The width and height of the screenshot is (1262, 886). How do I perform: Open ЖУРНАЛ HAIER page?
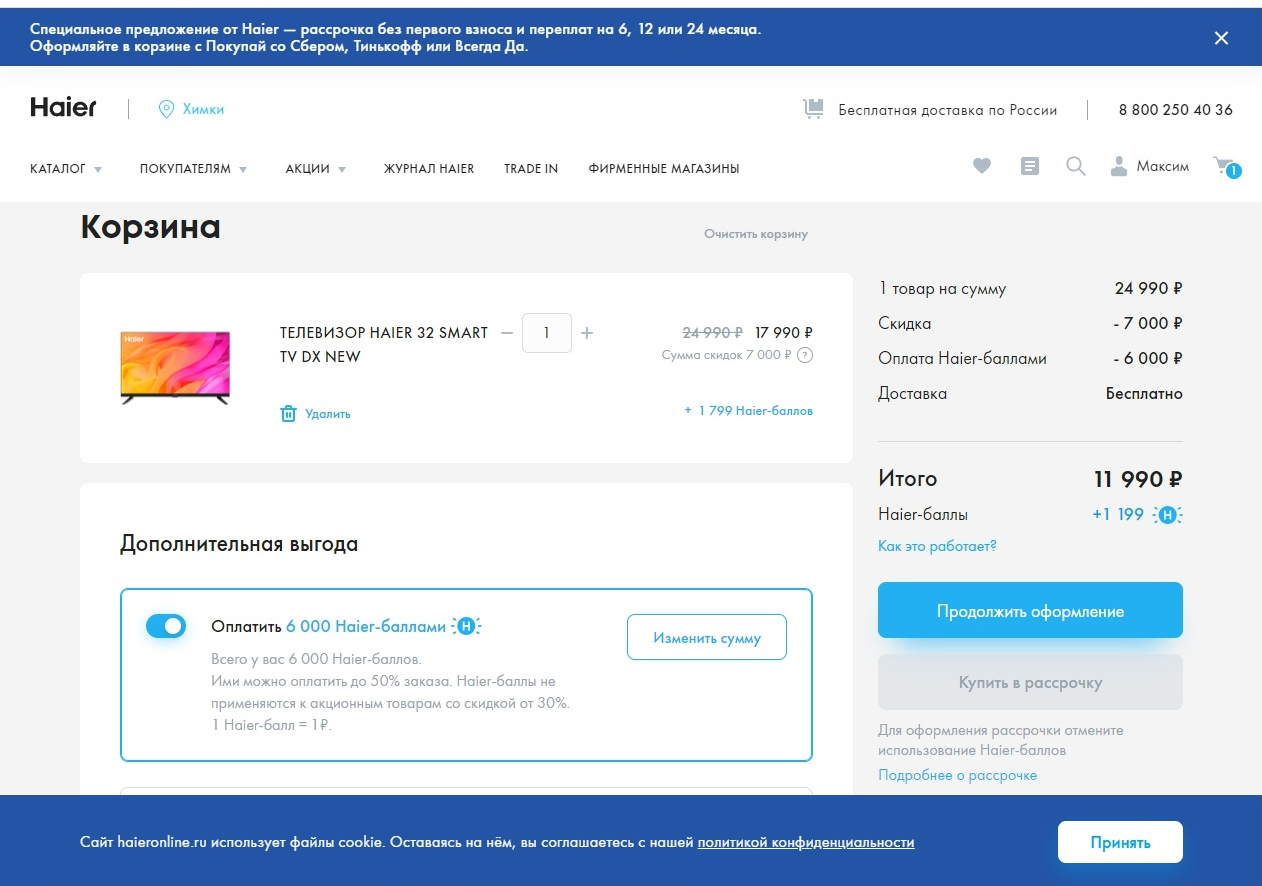click(429, 169)
